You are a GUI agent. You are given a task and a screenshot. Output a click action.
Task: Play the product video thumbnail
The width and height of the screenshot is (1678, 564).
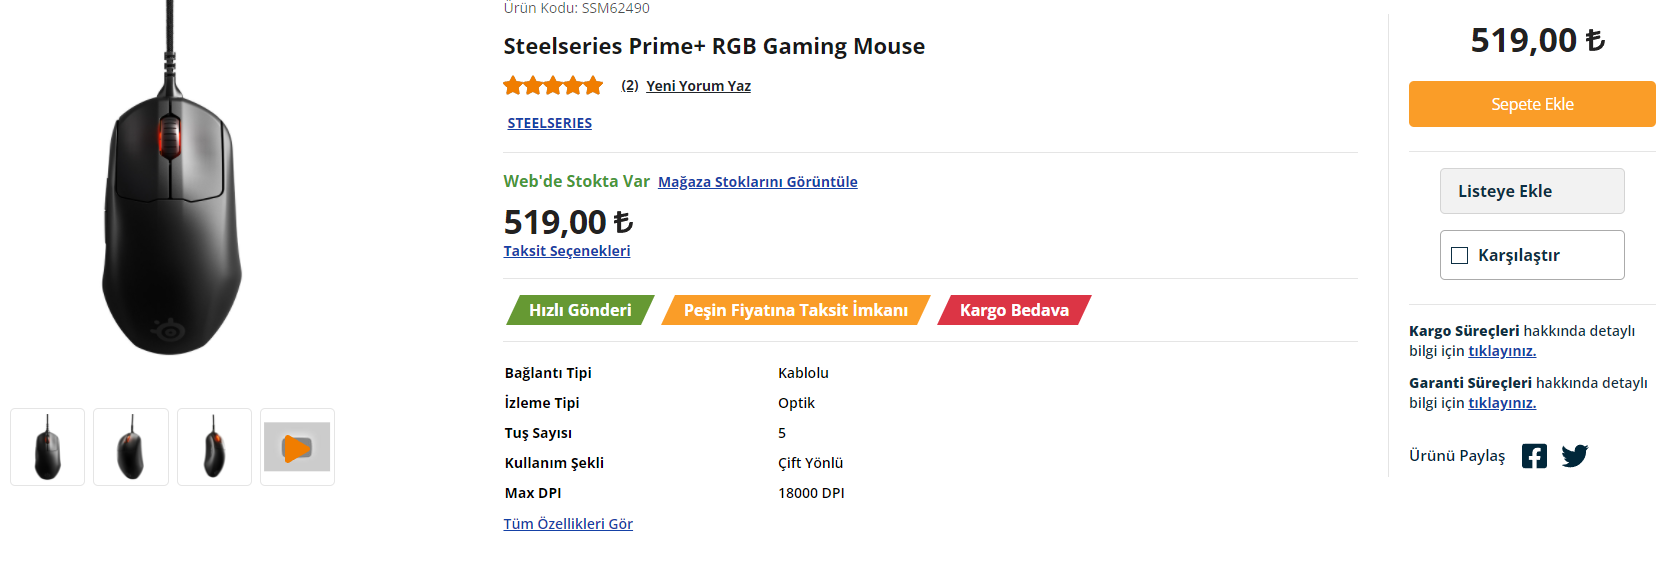[297, 447]
